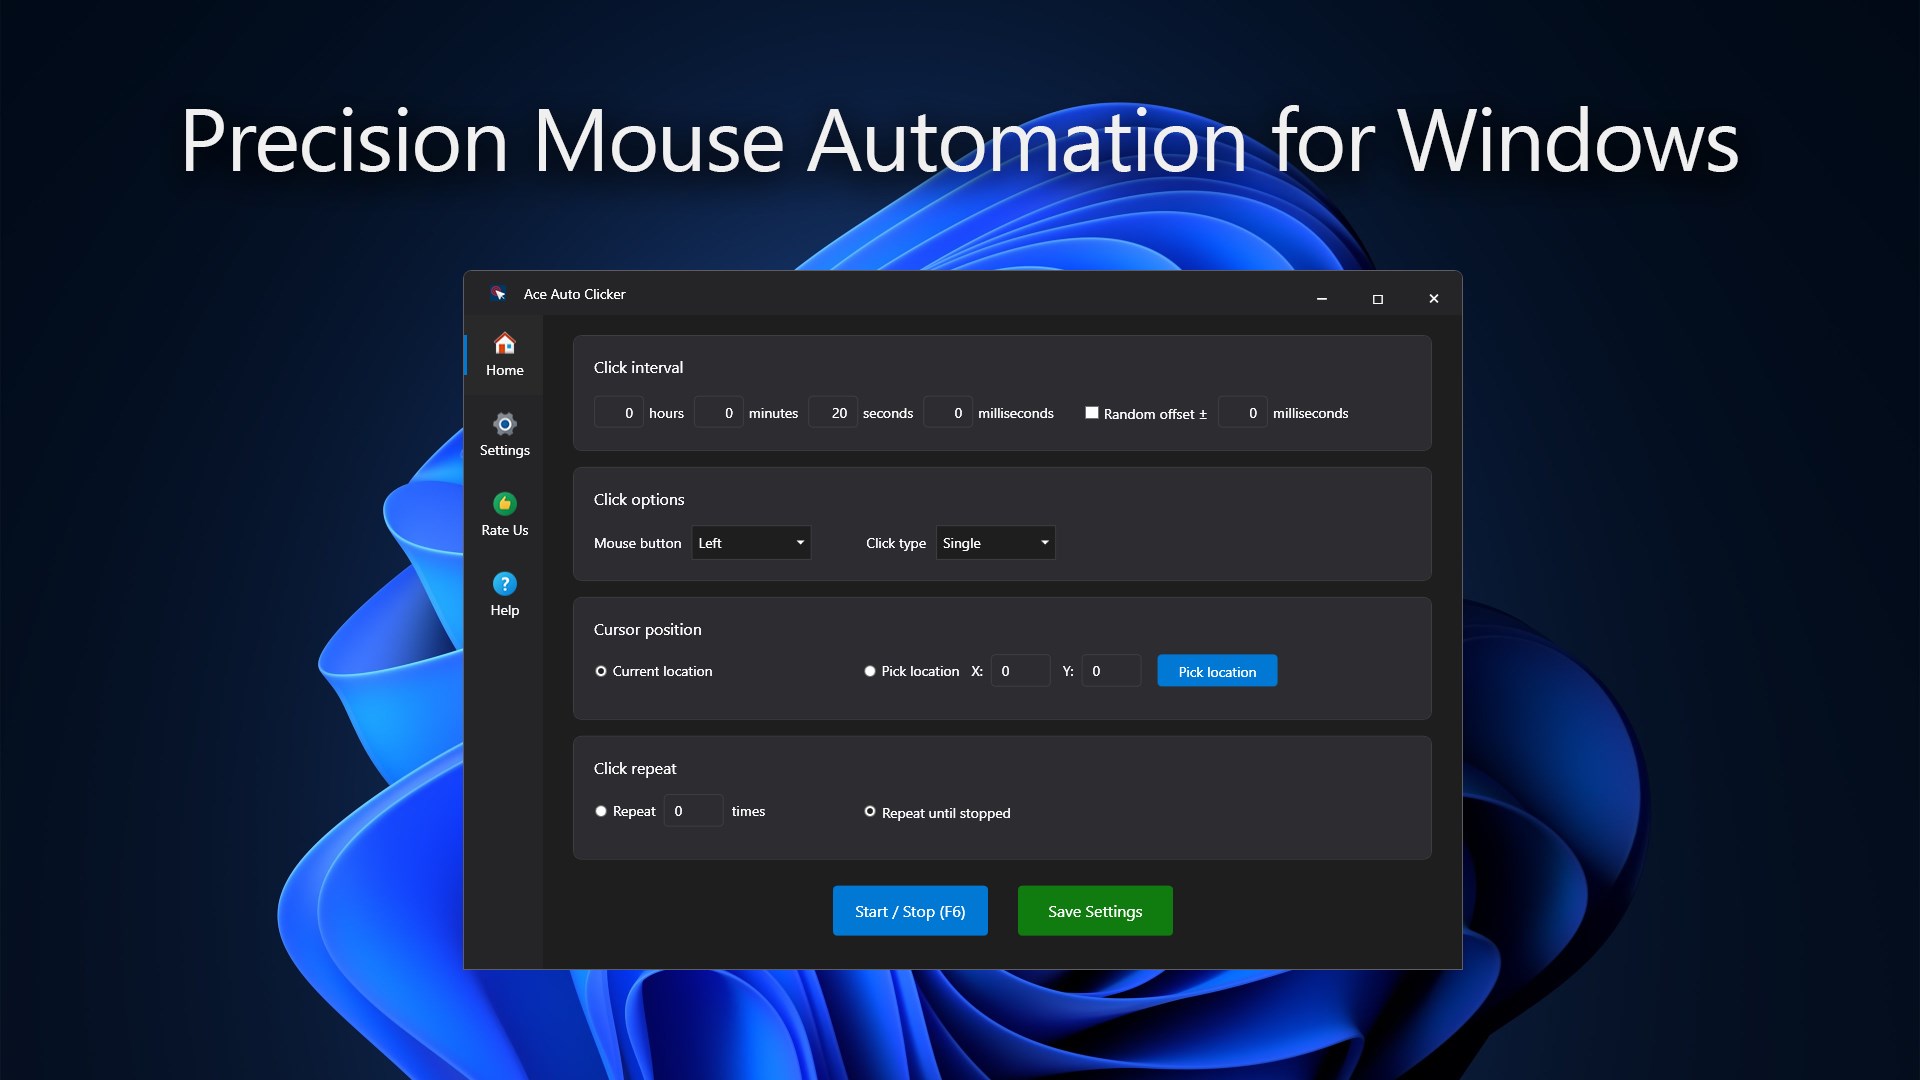The image size is (1920, 1080).
Task: Select the Current location radio button
Action: pos(601,671)
